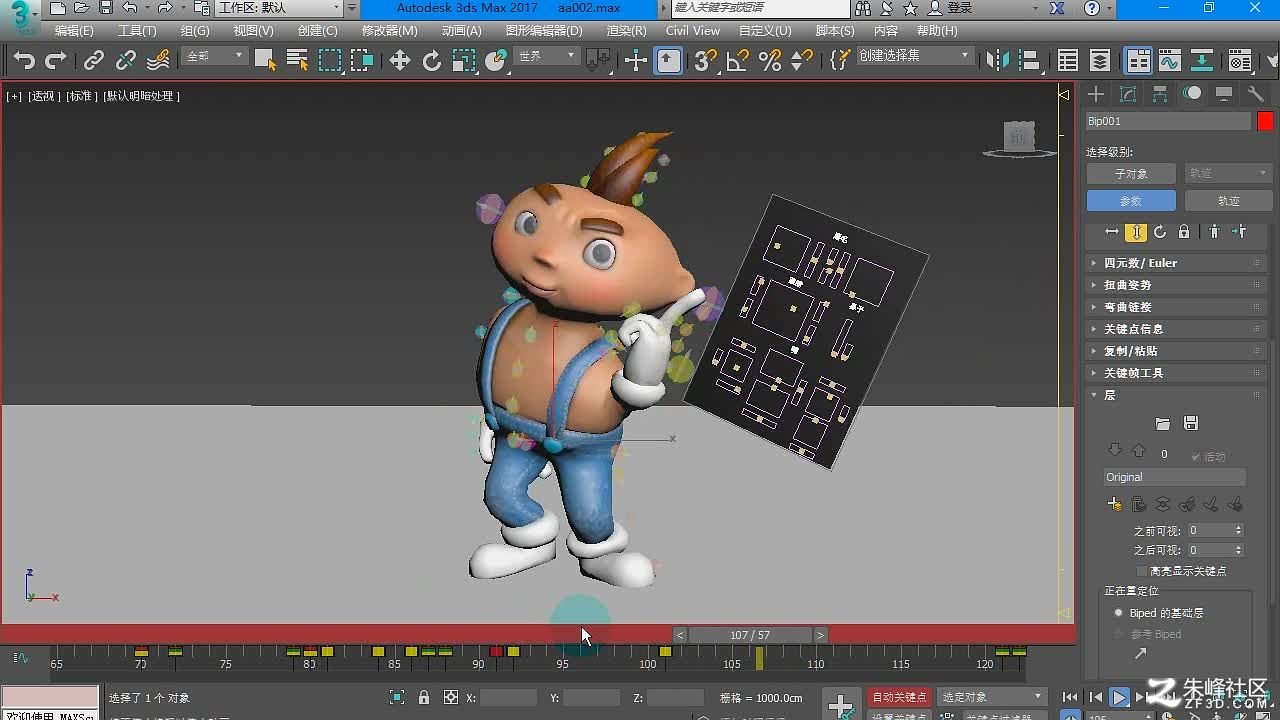Screen dimensions: 1280x720
Task: Toggle the Spinner Snap button
Action: click(802, 61)
